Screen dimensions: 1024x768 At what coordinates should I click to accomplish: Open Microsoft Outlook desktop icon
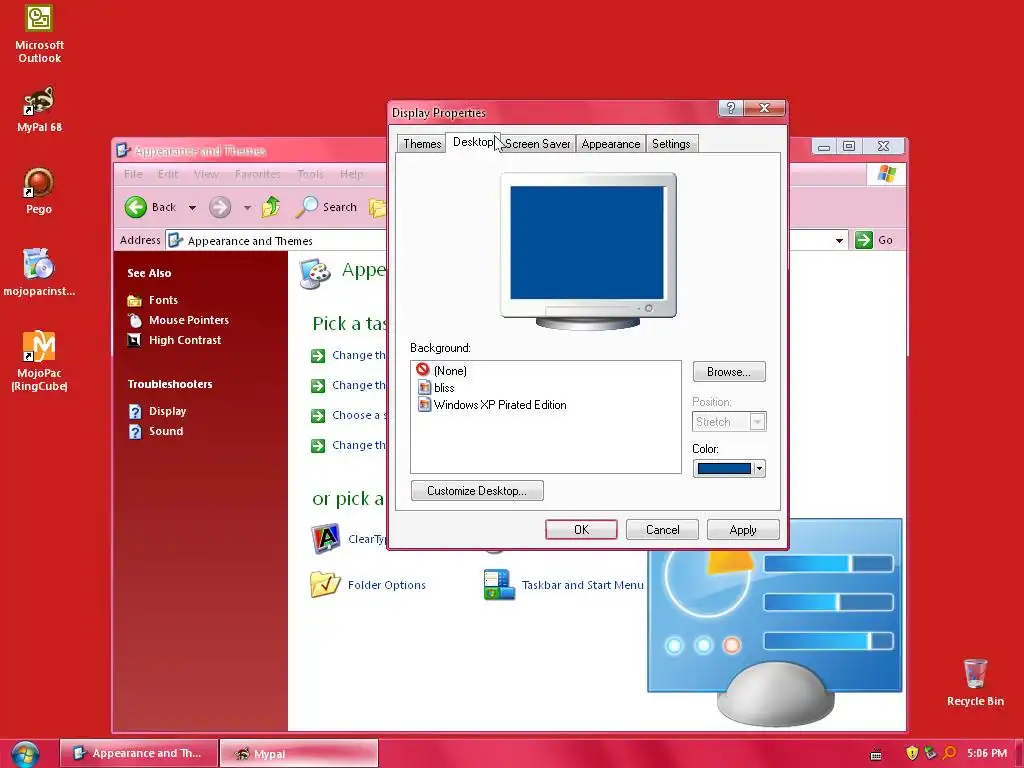(x=39, y=34)
